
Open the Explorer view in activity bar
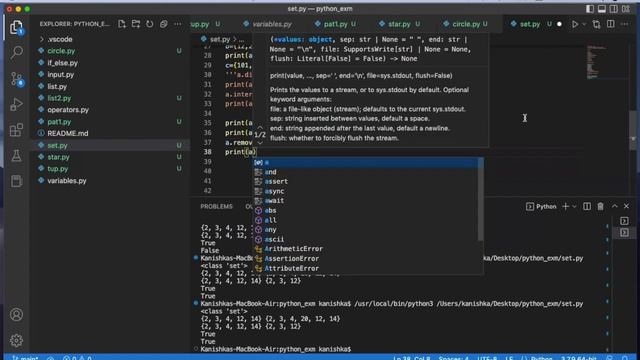pyautogui.click(x=16, y=27)
